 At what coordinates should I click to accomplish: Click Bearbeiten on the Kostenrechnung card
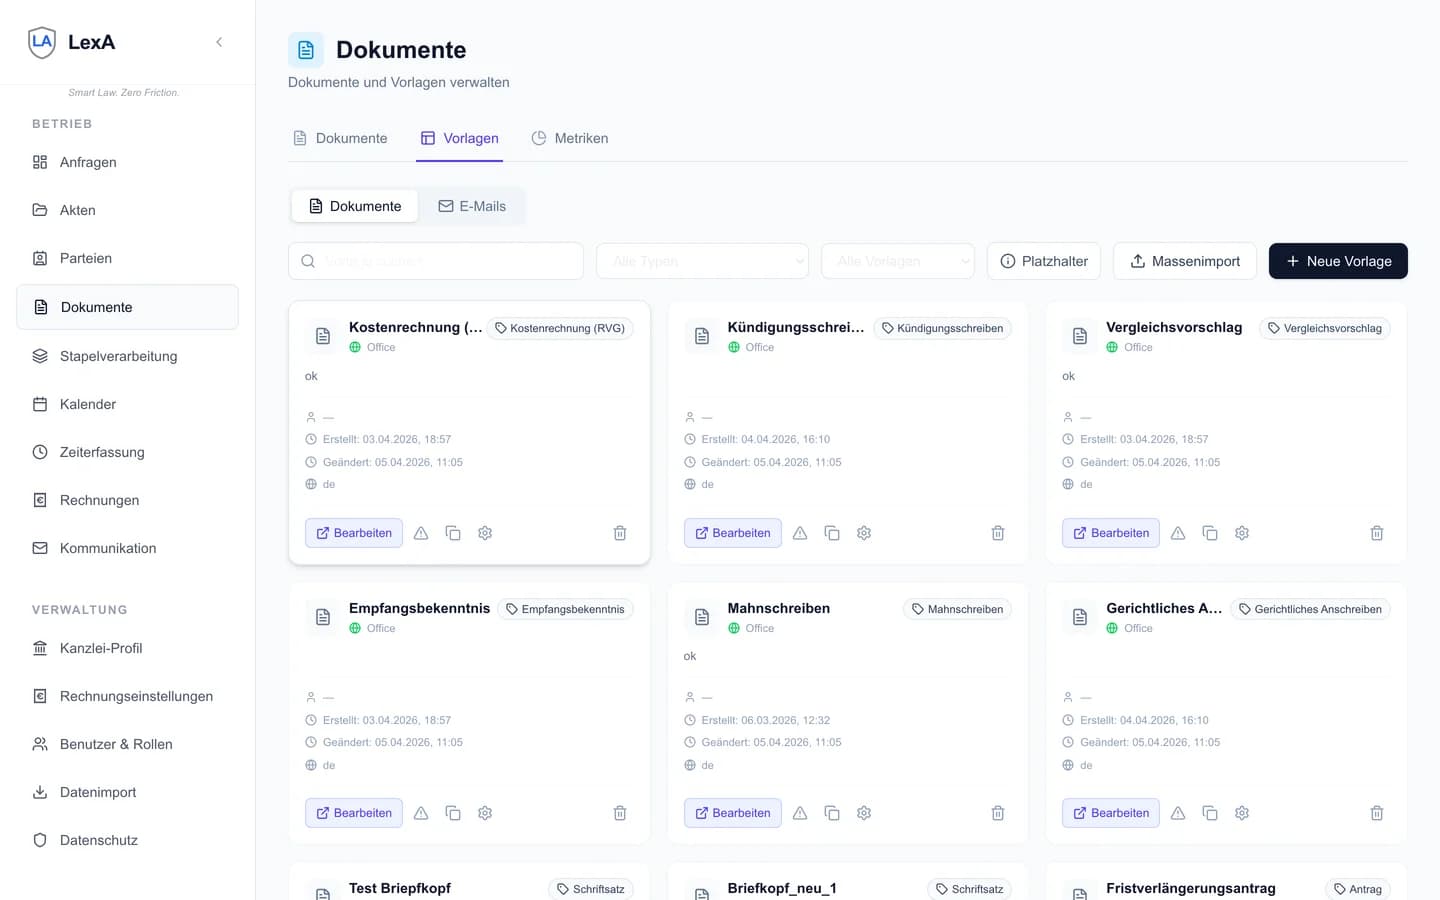pos(354,533)
